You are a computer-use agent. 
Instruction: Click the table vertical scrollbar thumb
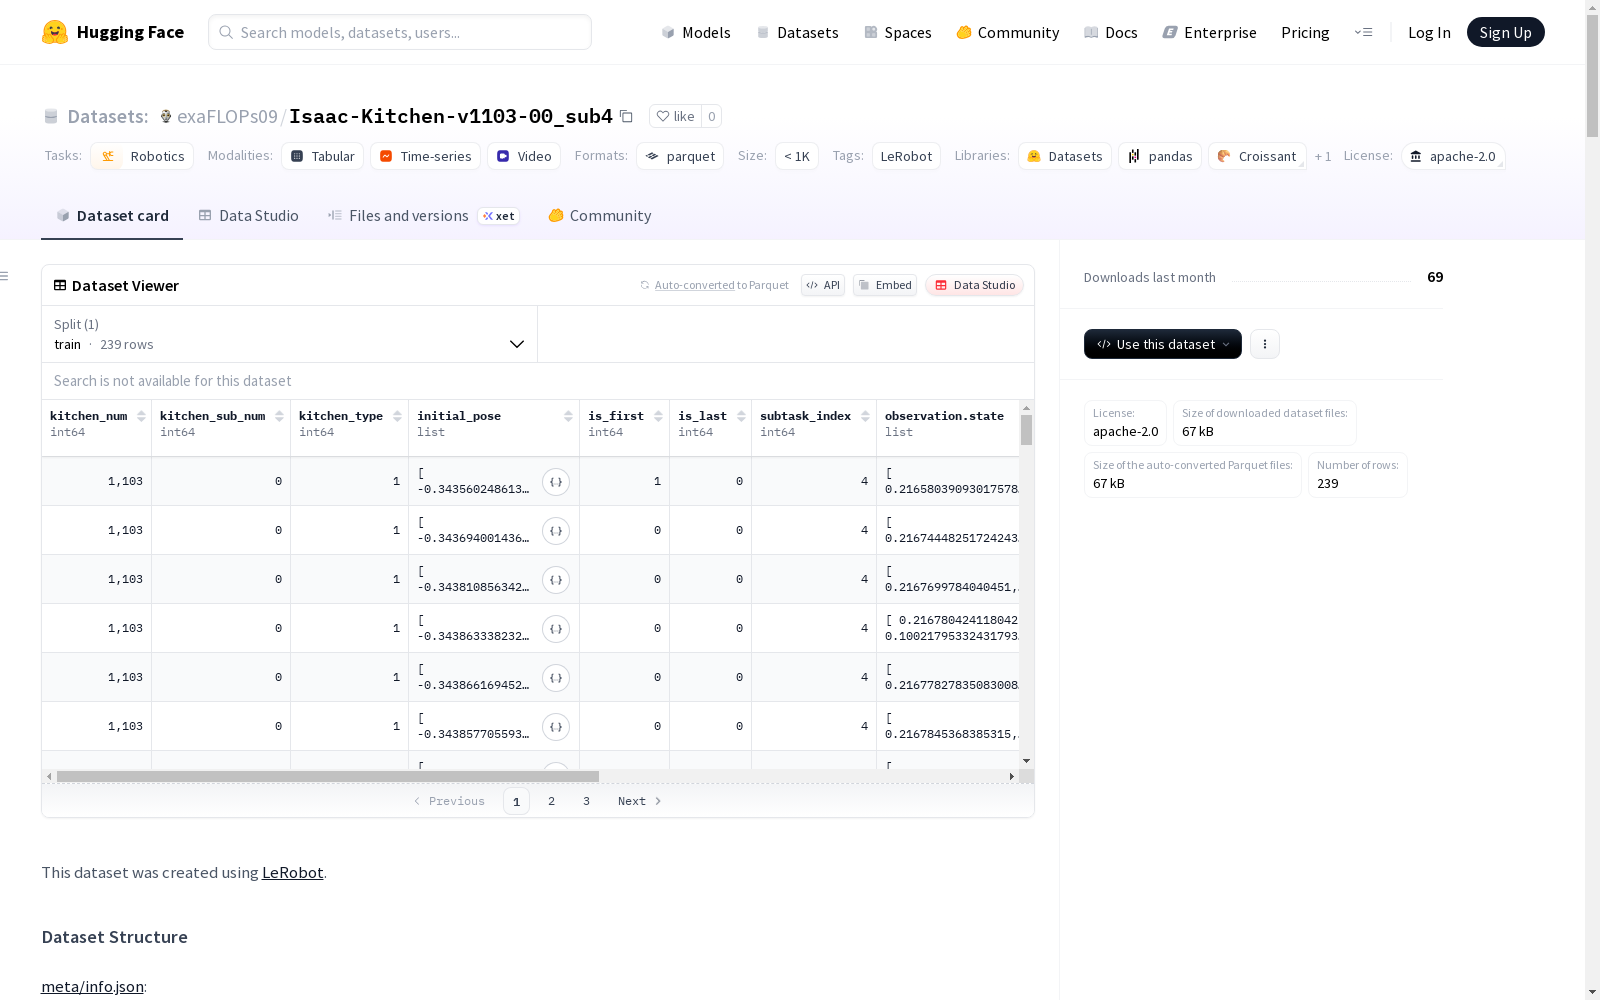coord(1026,430)
